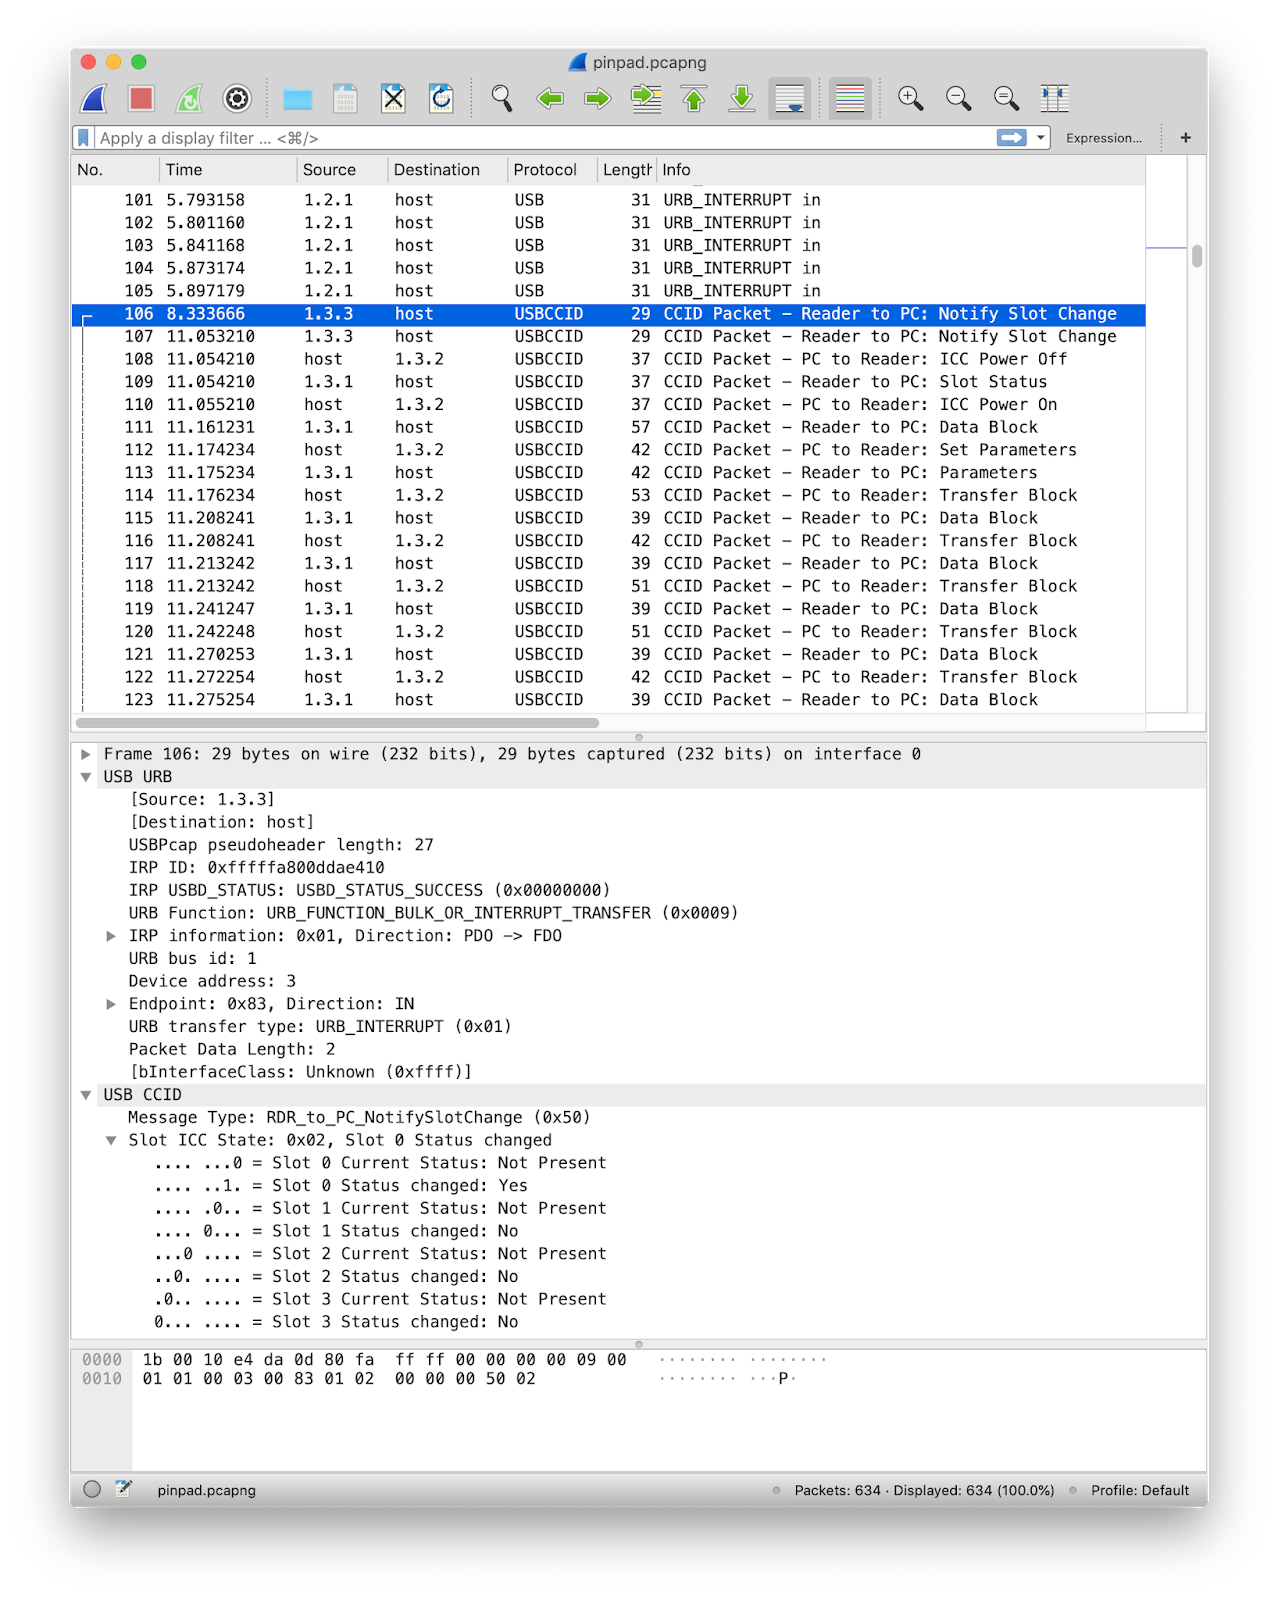Click Profile: Default in status bar
The image size is (1278, 1600).
[x=1140, y=1490]
